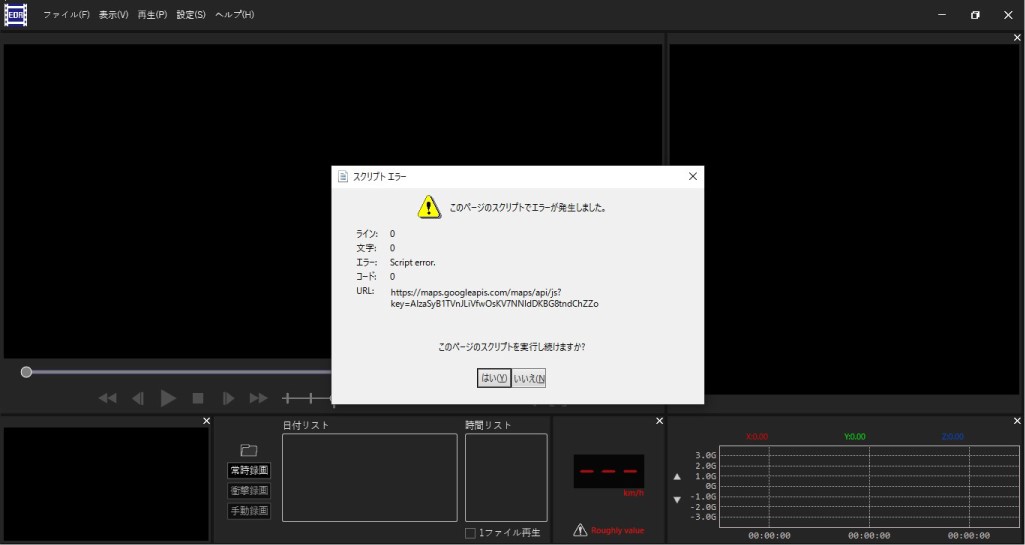Open the 設定(S) menu
The height and width of the screenshot is (545, 1025).
[190, 14]
